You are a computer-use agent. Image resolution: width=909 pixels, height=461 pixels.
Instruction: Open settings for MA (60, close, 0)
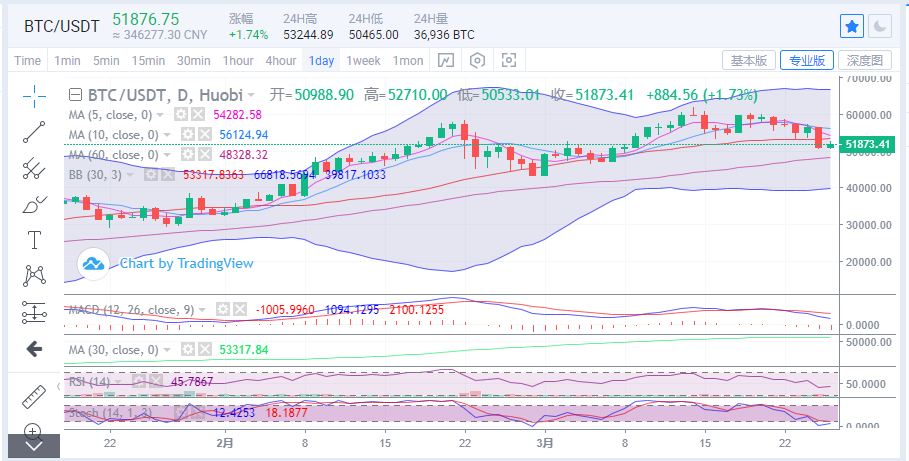coord(187,154)
